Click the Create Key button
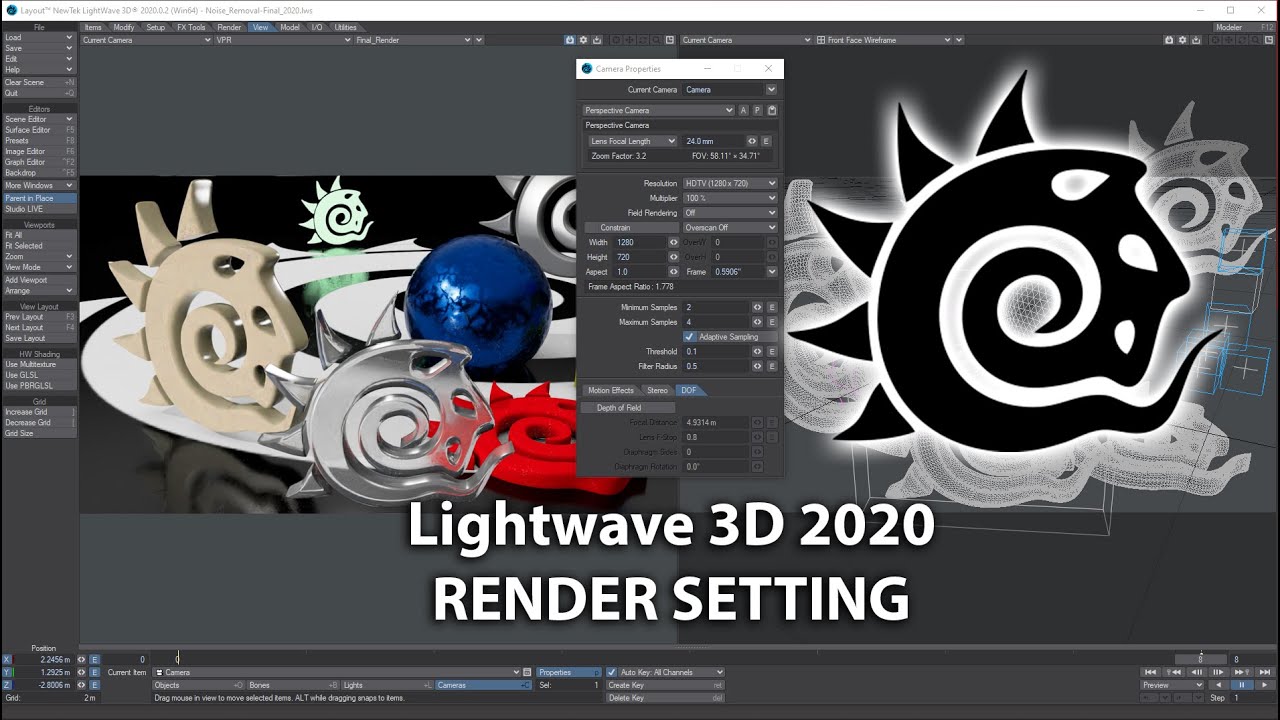 pyautogui.click(x=665, y=685)
